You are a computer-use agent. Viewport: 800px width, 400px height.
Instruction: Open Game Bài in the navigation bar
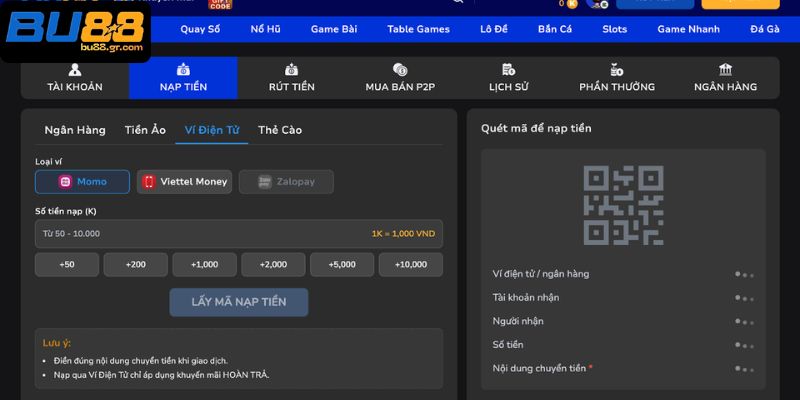click(334, 29)
